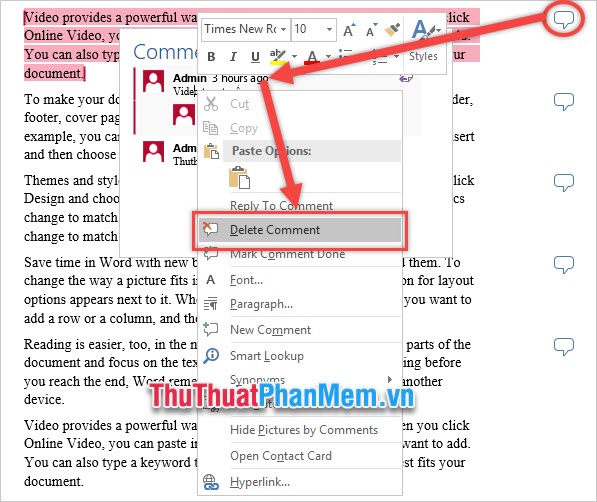Expand the numbering list dropdown arrow
Viewport: 597px width, 502px height.
click(397, 56)
